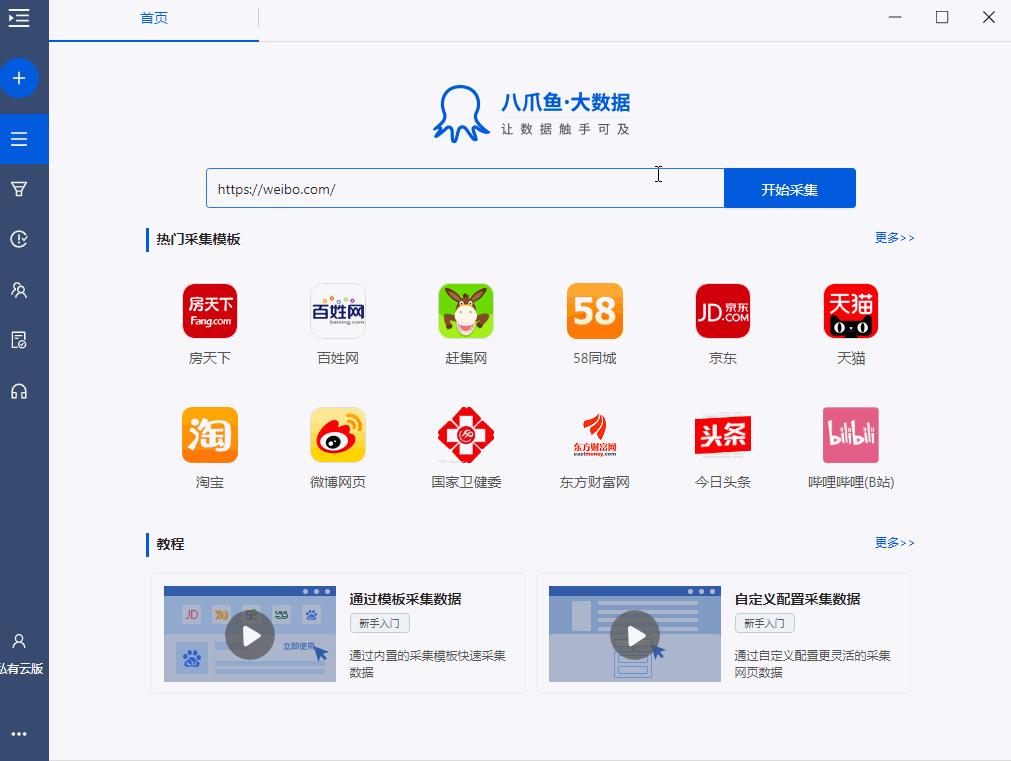Collapse the sidebar with the top menu icon
1011x761 pixels.
coord(19,18)
